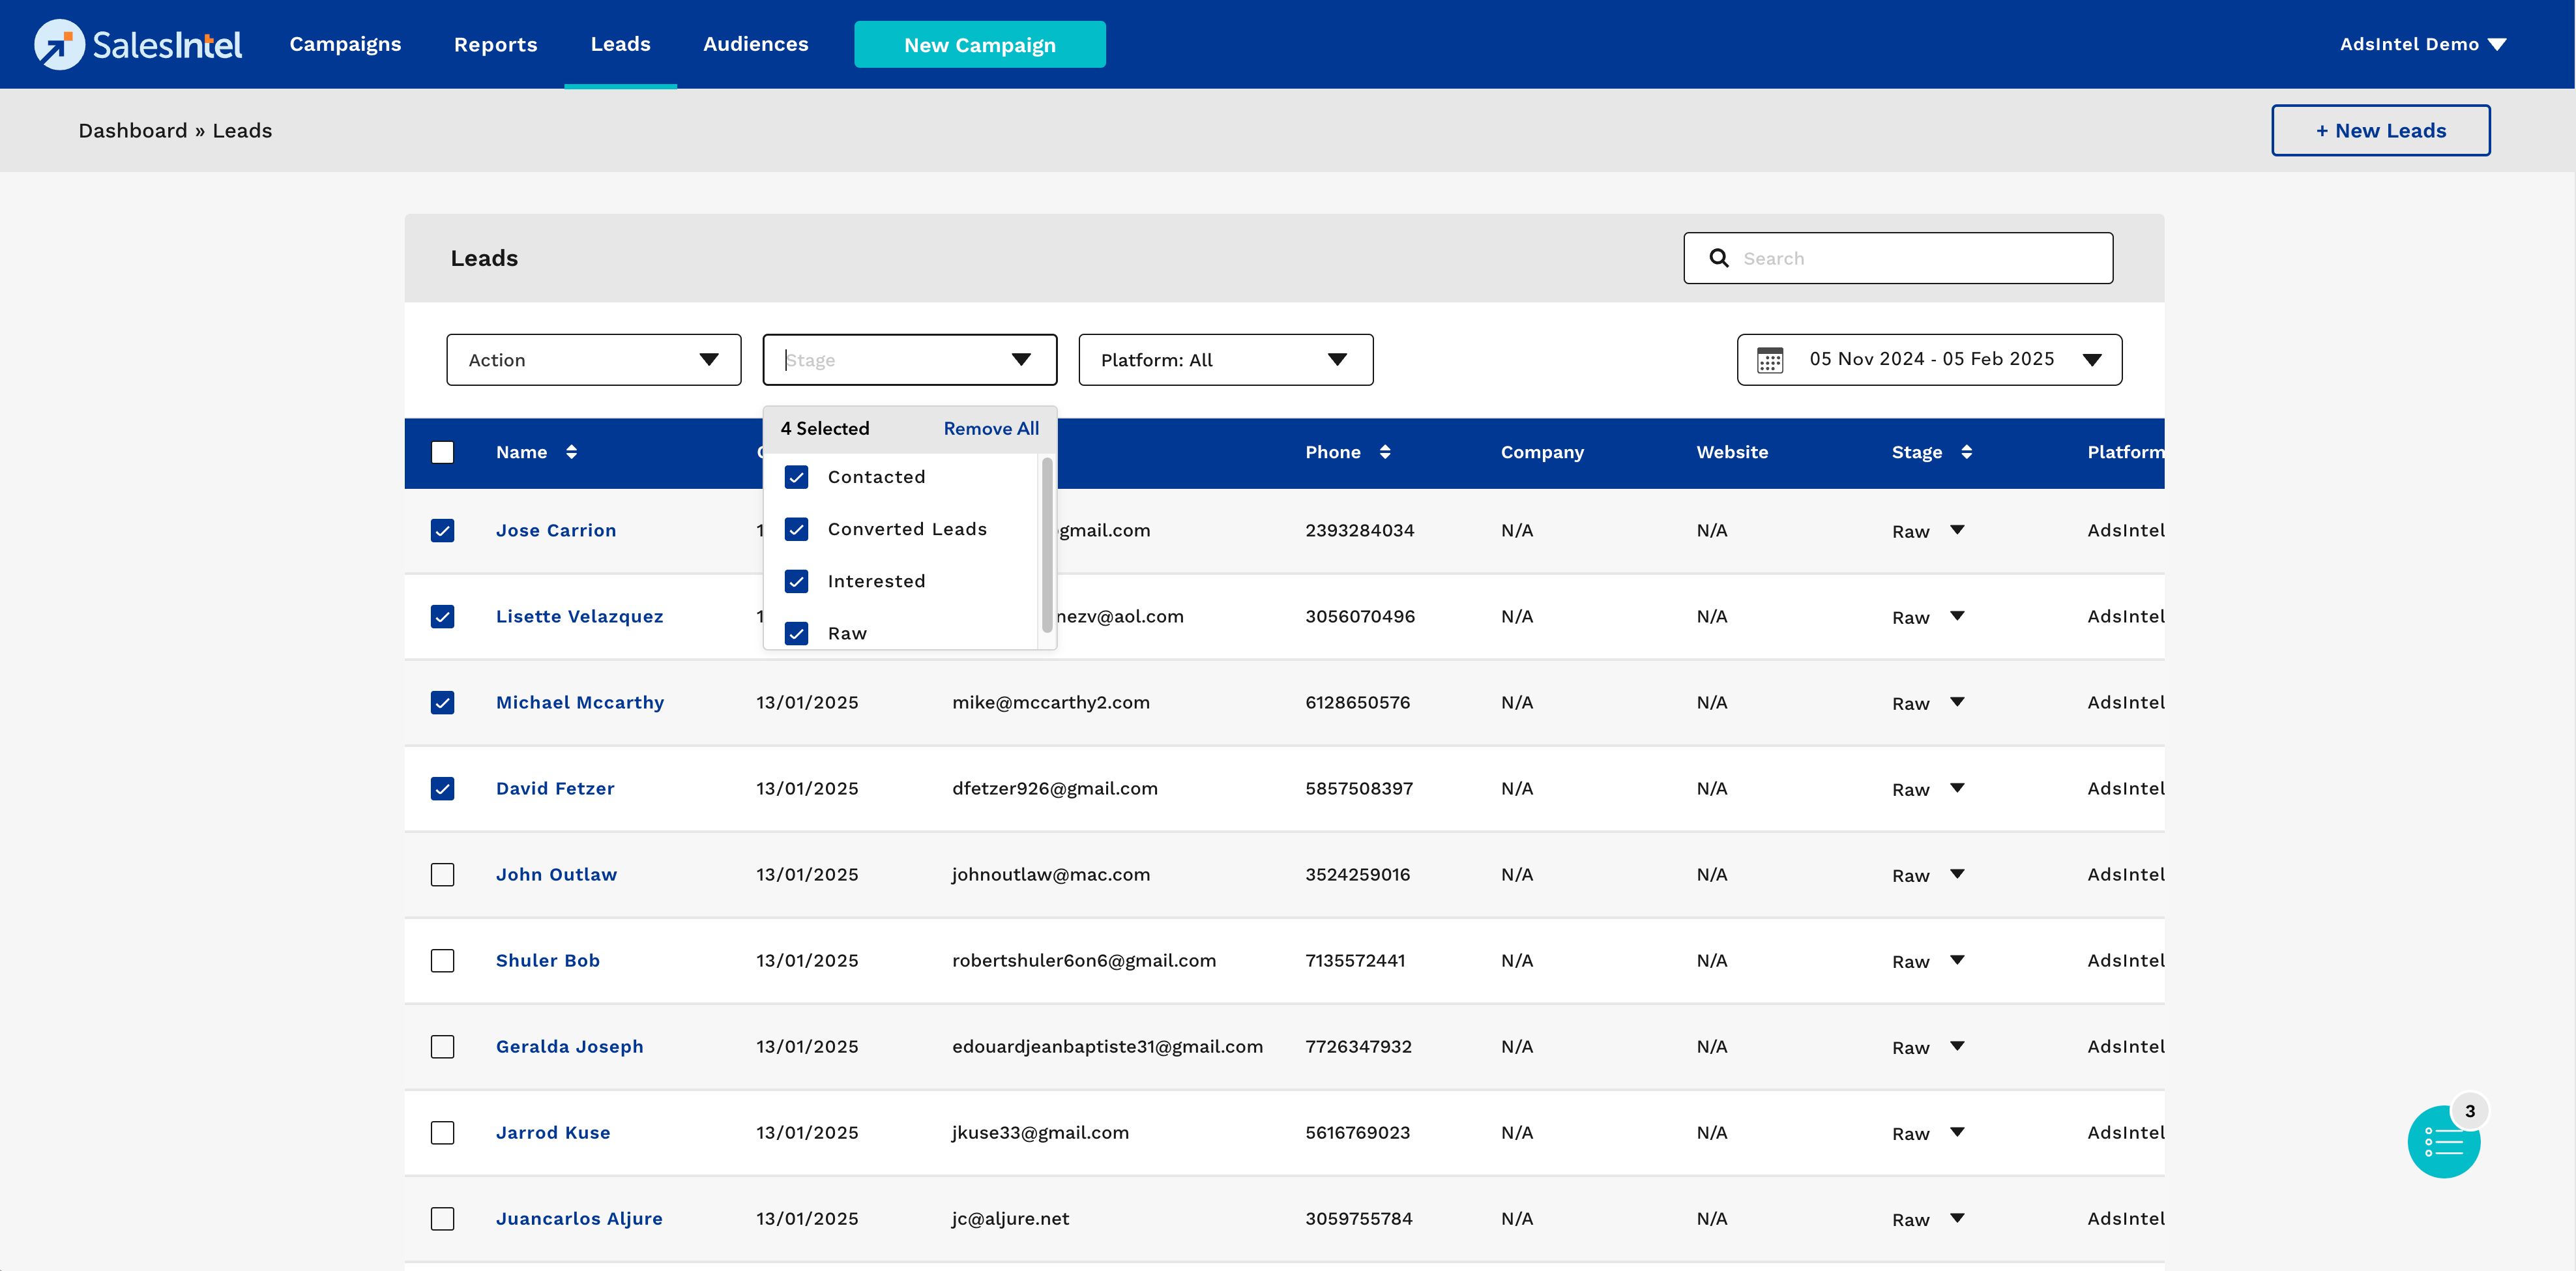The height and width of the screenshot is (1271, 2576).
Task: Expand the Platform: All filter
Action: click(x=1224, y=360)
